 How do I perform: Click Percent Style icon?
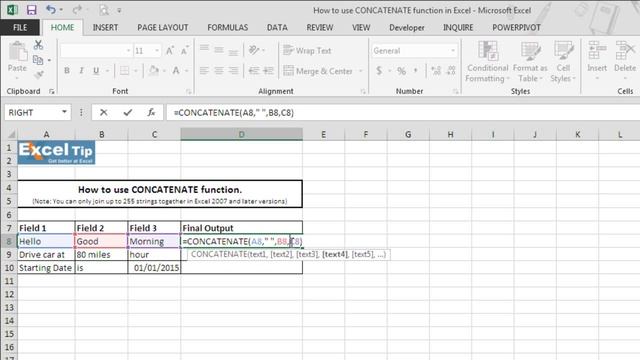click(x=402, y=71)
